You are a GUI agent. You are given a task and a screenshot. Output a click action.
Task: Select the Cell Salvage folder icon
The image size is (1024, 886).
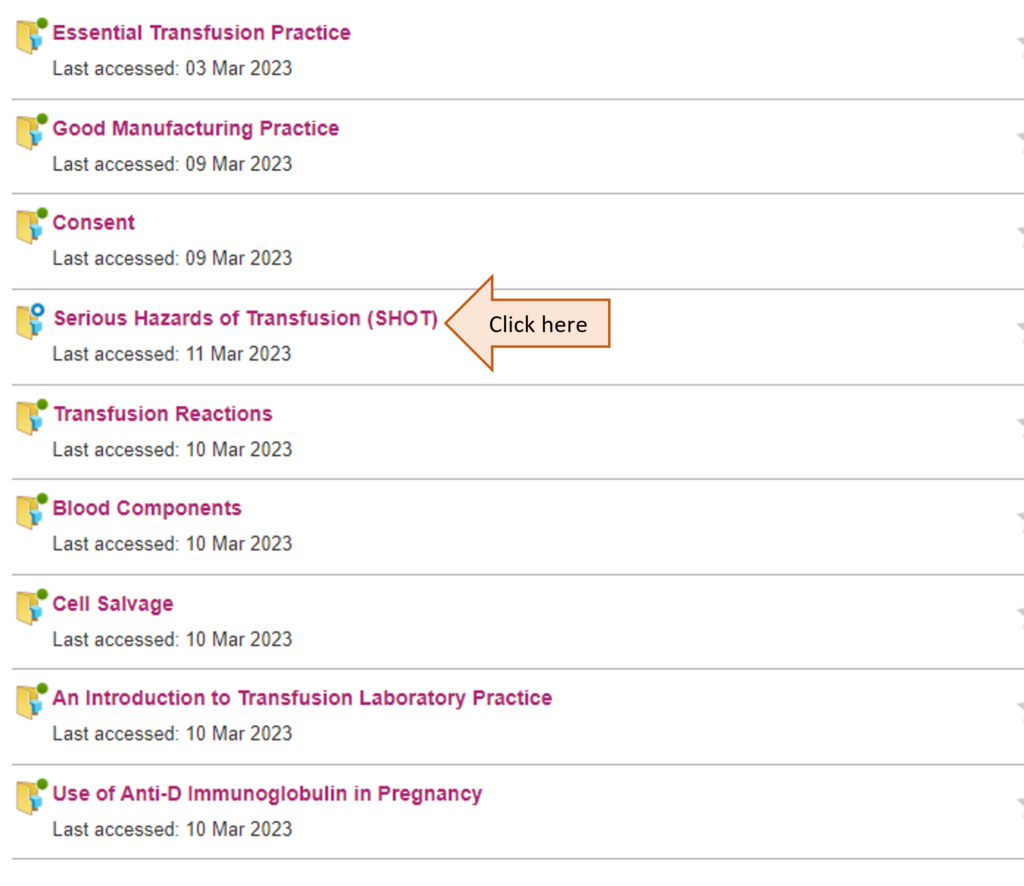pyautogui.click(x=30, y=607)
